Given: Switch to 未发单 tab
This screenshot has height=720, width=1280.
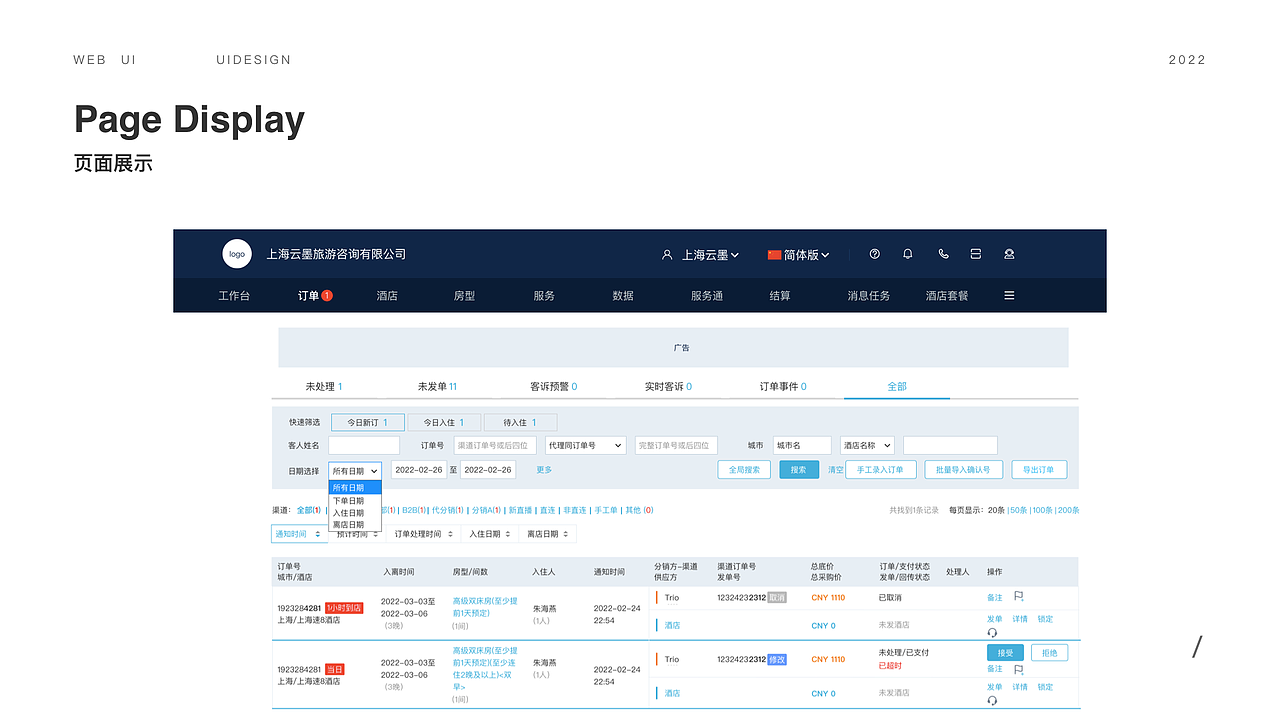Looking at the screenshot, I should pos(437,386).
